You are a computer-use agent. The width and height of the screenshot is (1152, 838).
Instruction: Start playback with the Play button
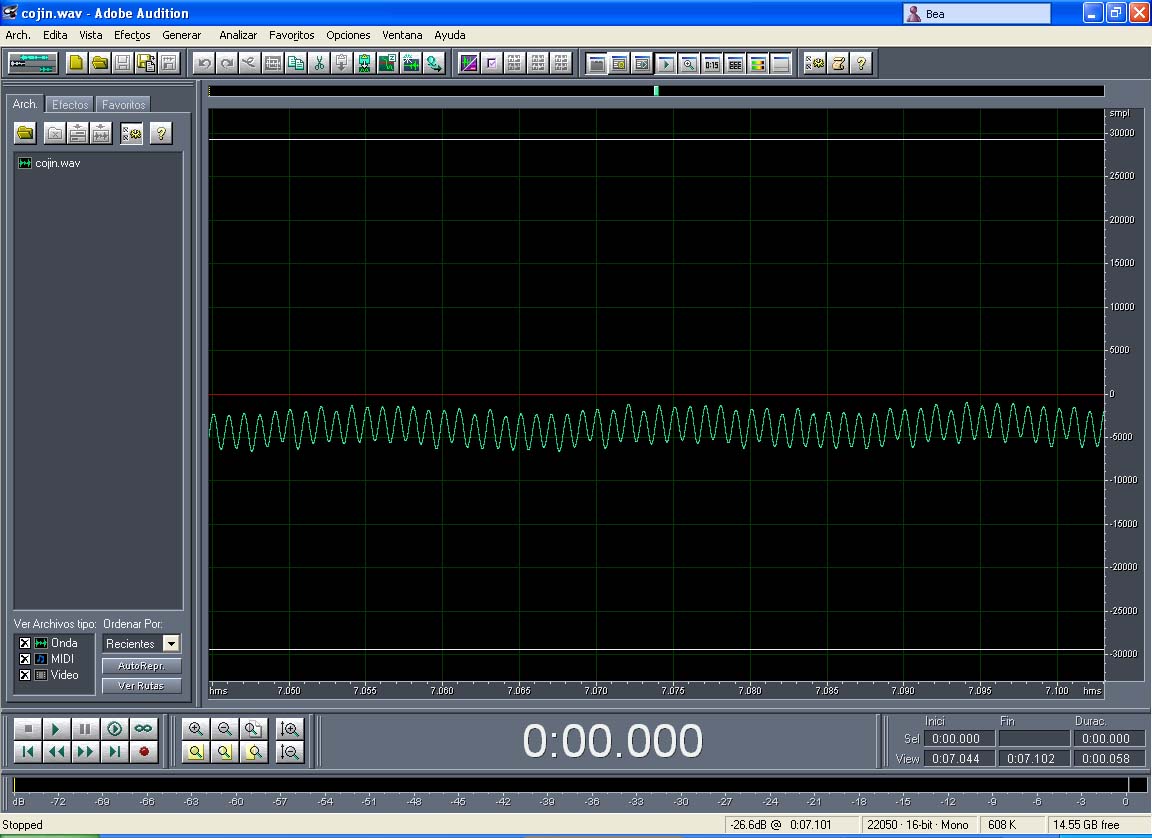pos(56,729)
